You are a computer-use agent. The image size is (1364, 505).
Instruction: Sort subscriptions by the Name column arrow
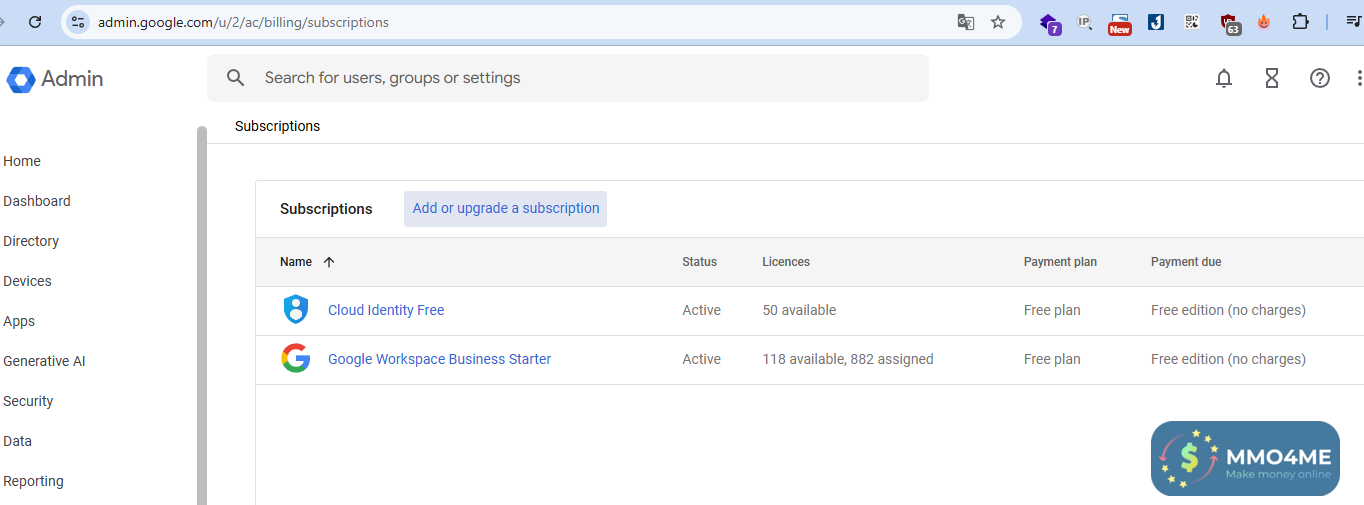[x=329, y=262]
